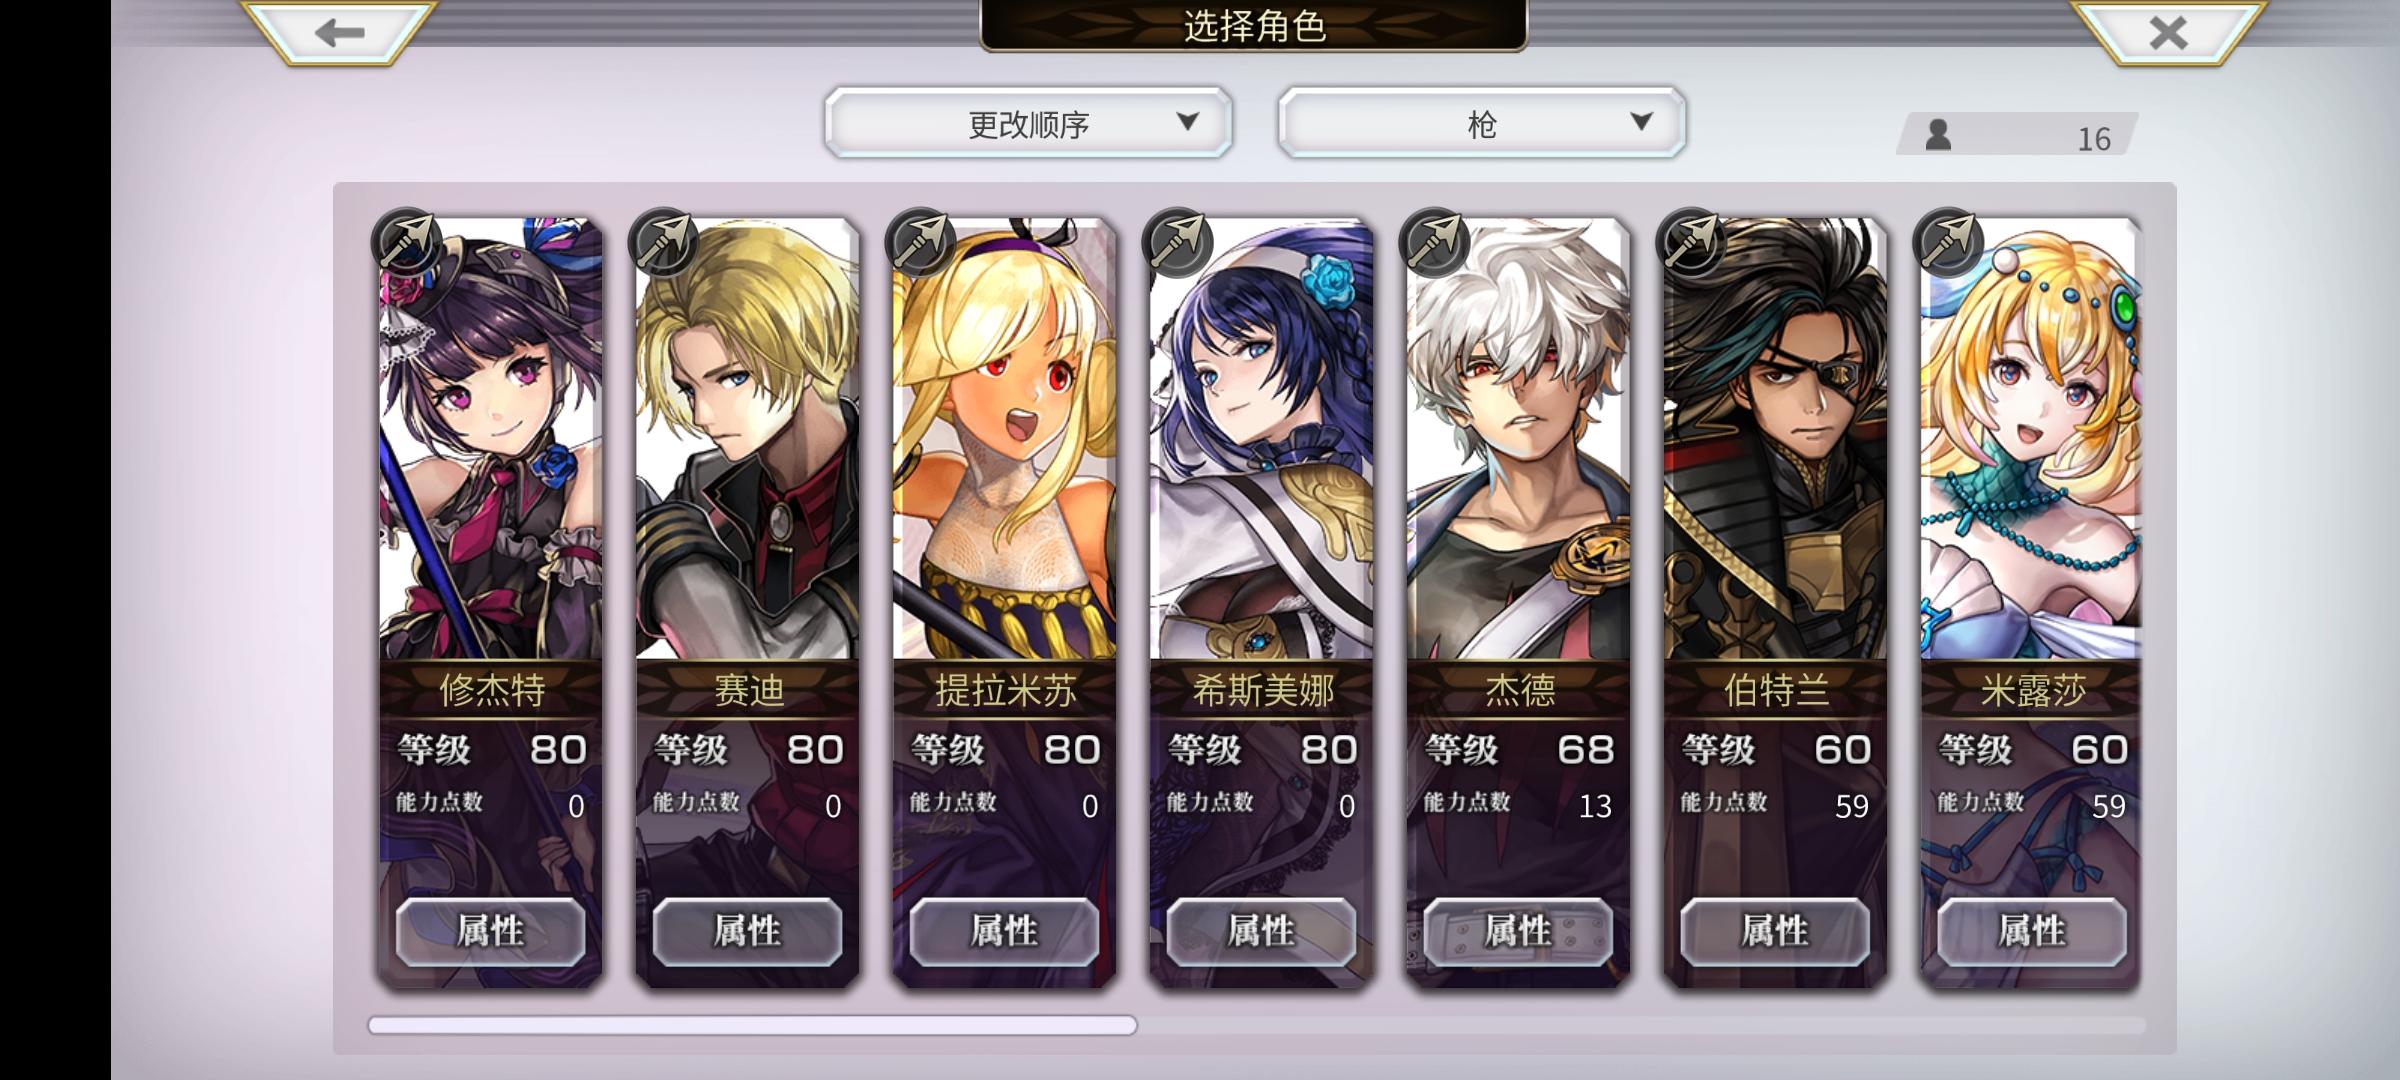This screenshot has height=1080, width=2400.
Task: Go back with the arrow button
Action: click(339, 32)
